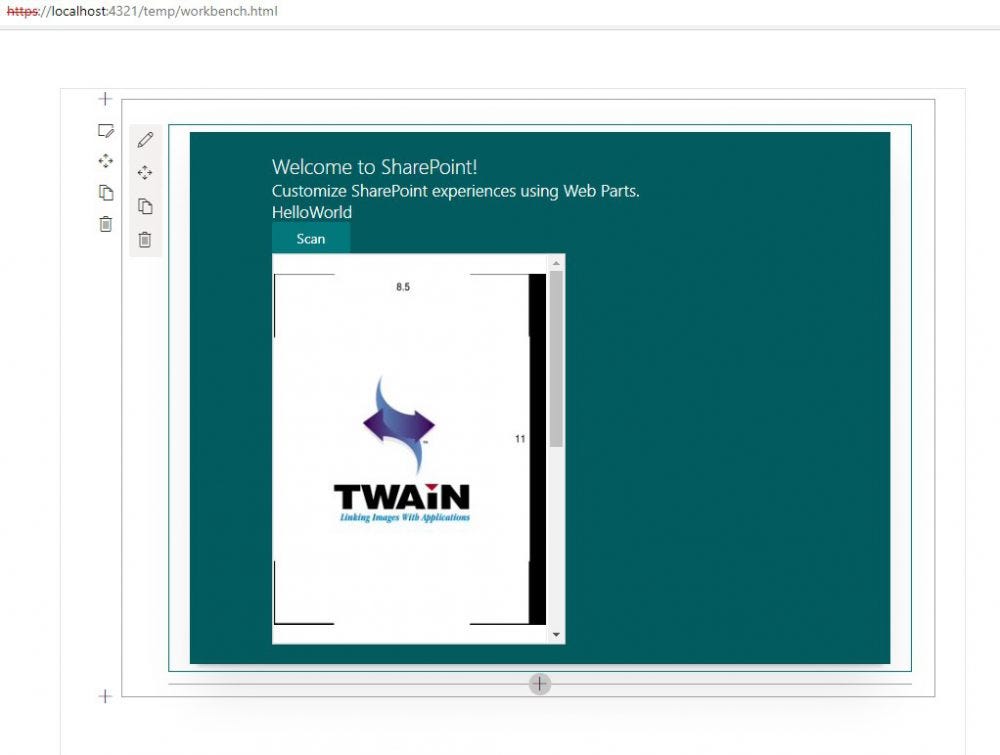The width and height of the screenshot is (1000, 755).
Task: Duplicate the HelloWorld web part via the copy icon
Action: pos(145,205)
